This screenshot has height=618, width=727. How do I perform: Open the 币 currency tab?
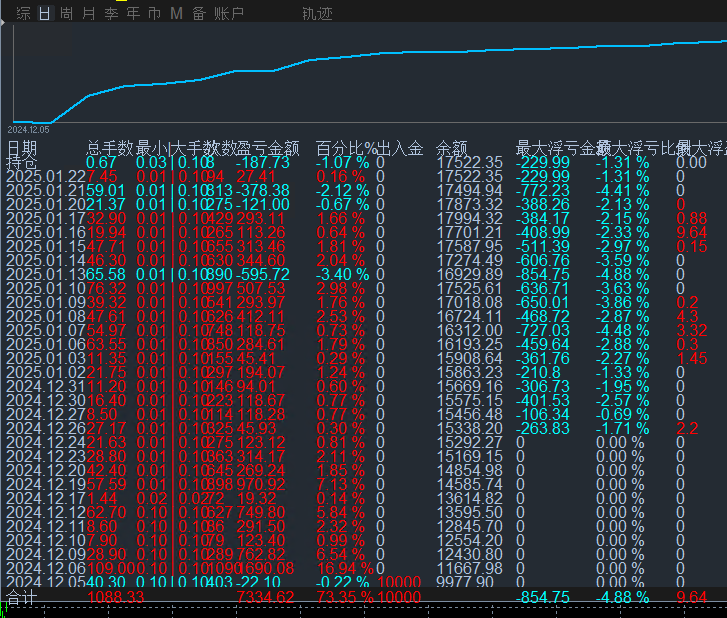(x=154, y=14)
